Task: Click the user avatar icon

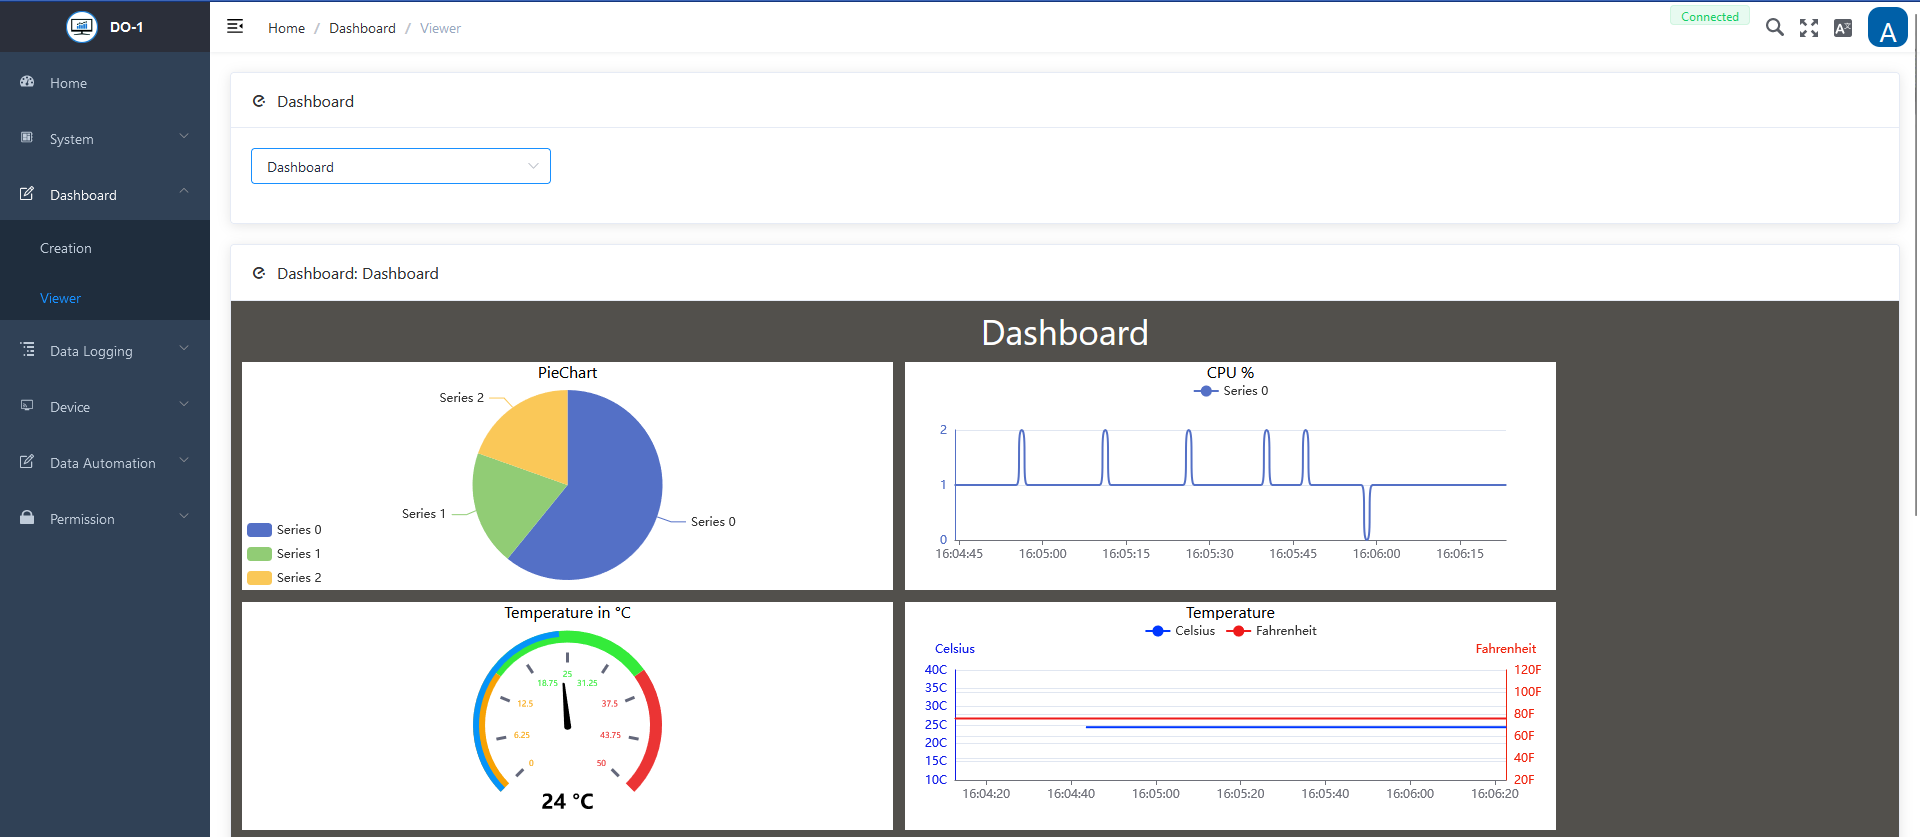Action: pyautogui.click(x=1887, y=28)
